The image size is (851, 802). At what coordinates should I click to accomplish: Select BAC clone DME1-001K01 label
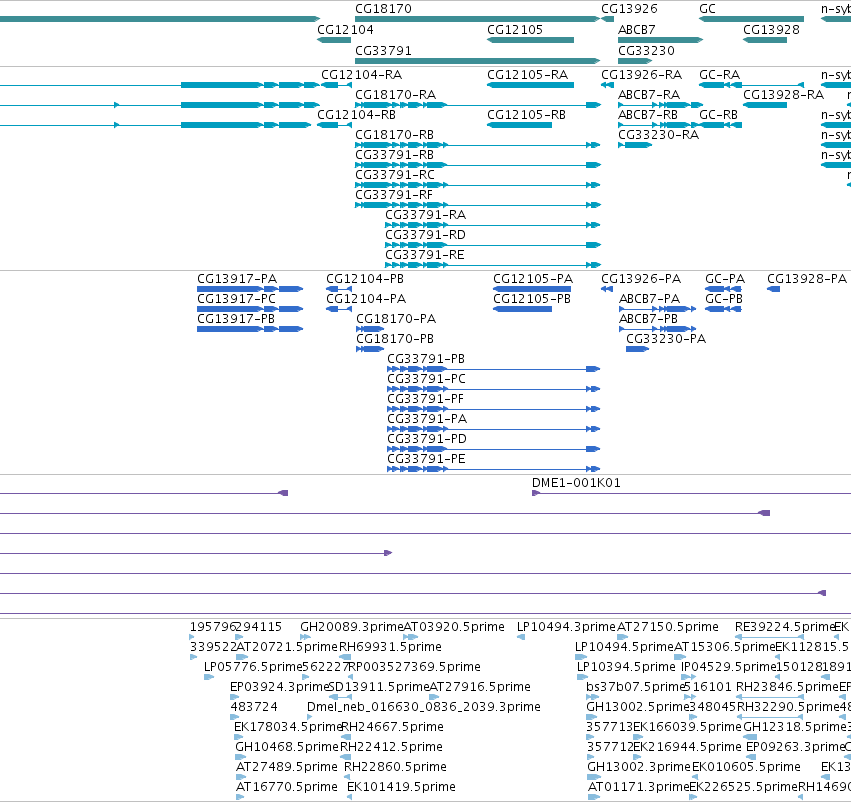[576, 482]
